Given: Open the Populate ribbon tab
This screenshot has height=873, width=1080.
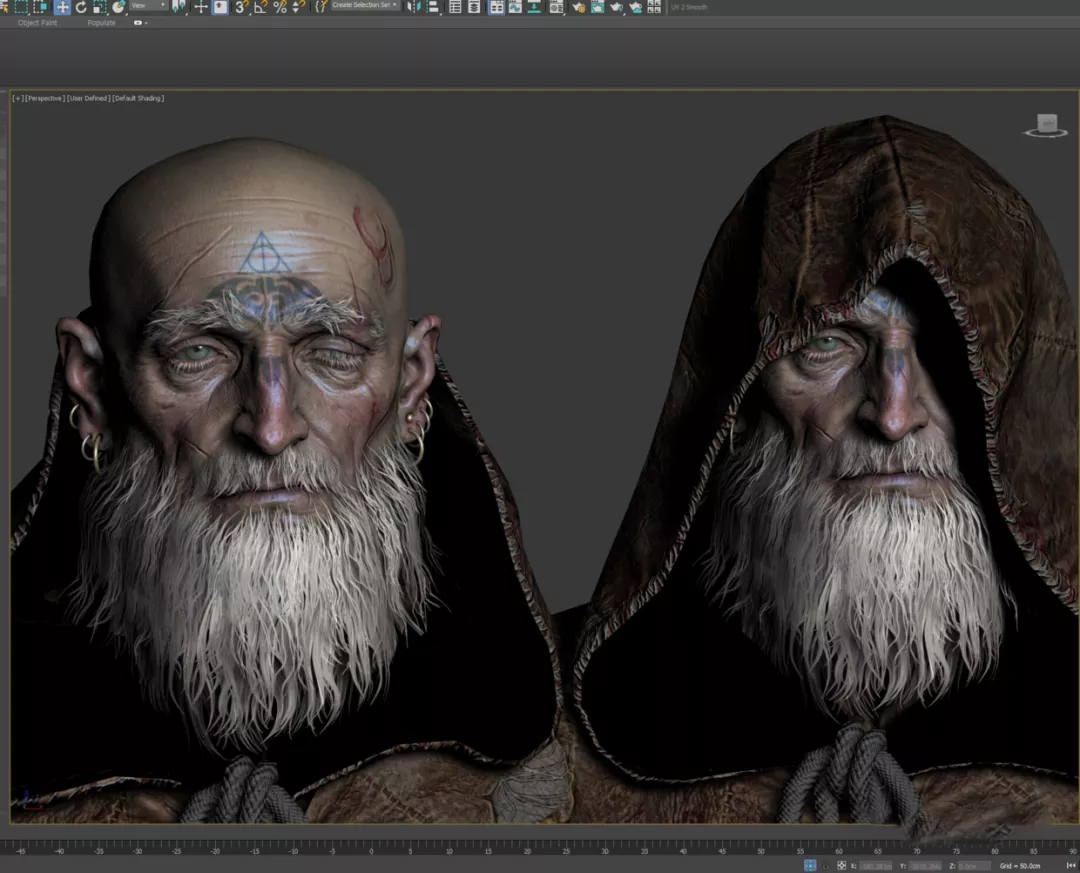Looking at the screenshot, I should click(x=101, y=23).
